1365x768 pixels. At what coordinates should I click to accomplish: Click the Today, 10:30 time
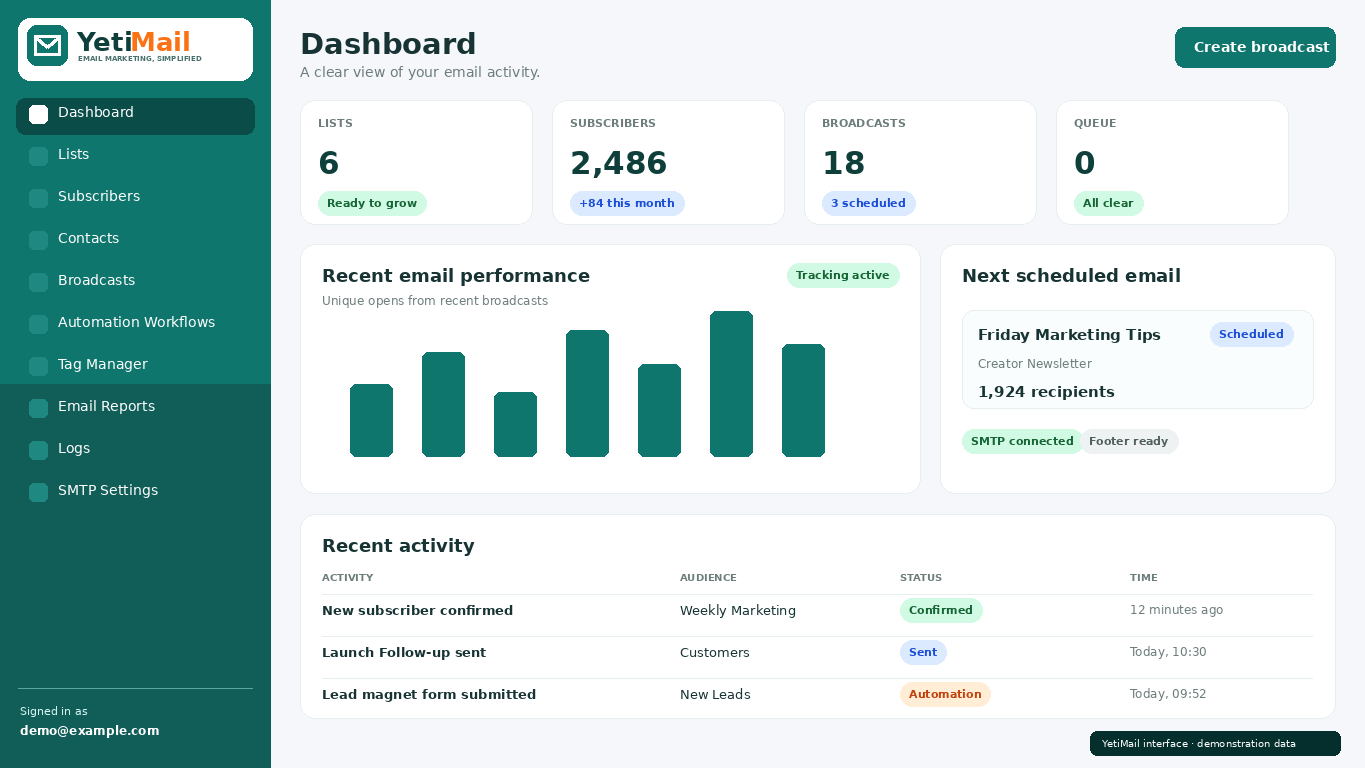coord(1168,652)
